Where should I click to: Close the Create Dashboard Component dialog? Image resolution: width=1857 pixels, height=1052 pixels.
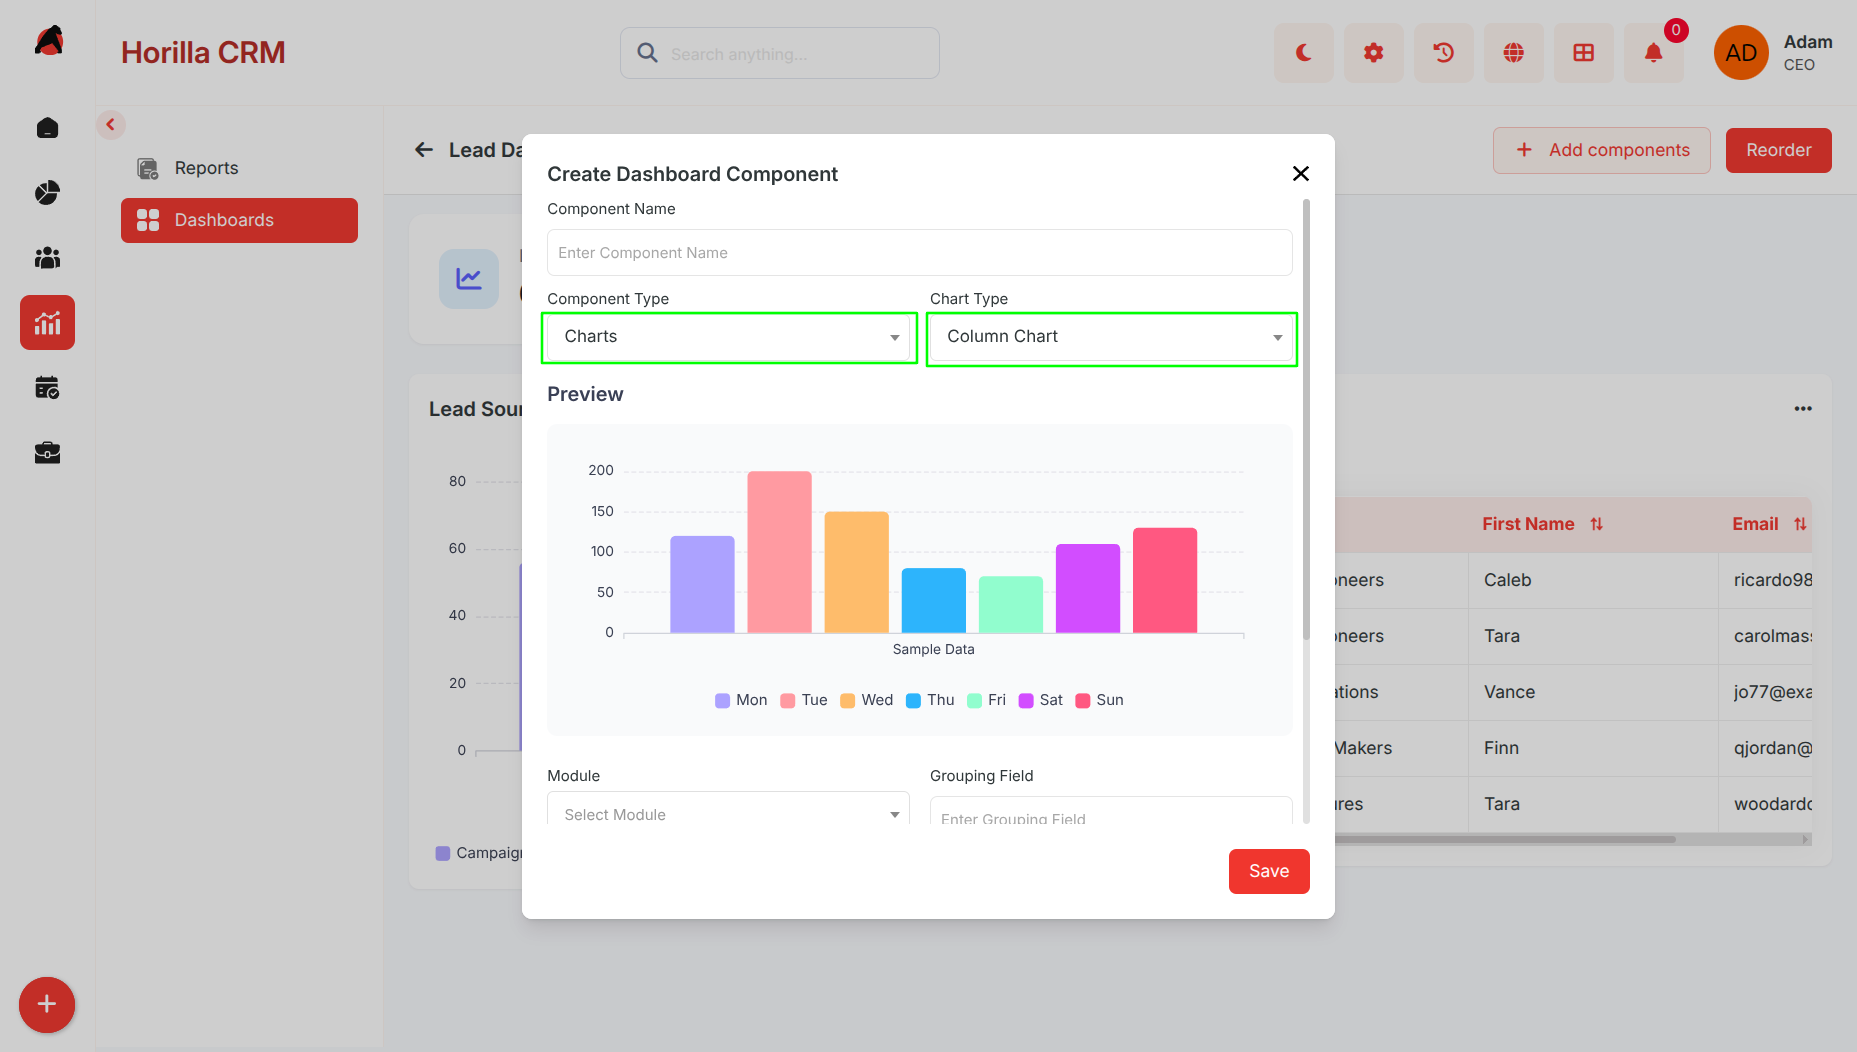pos(1300,174)
